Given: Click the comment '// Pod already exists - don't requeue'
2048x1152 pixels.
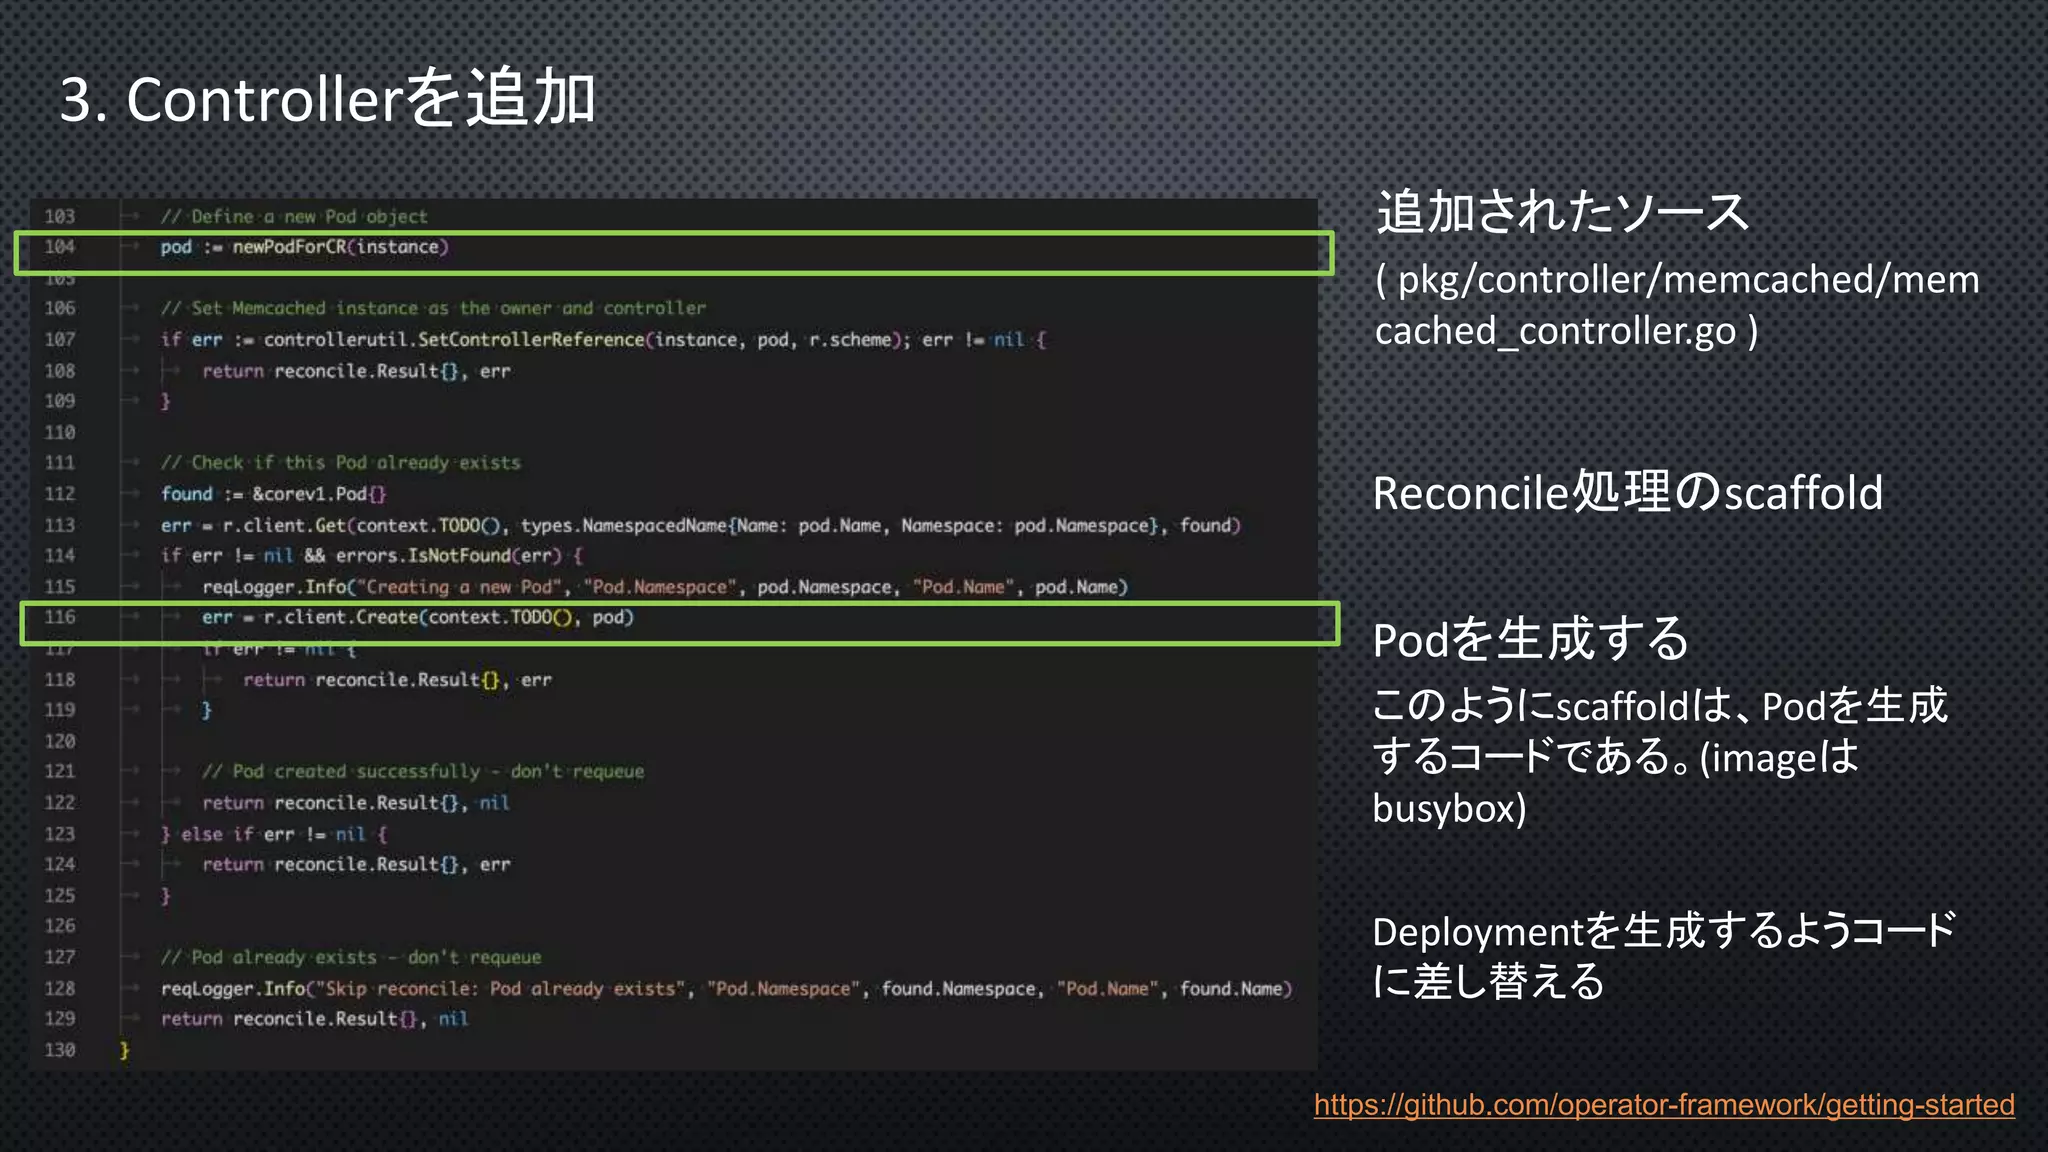Looking at the screenshot, I should tap(351, 958).
